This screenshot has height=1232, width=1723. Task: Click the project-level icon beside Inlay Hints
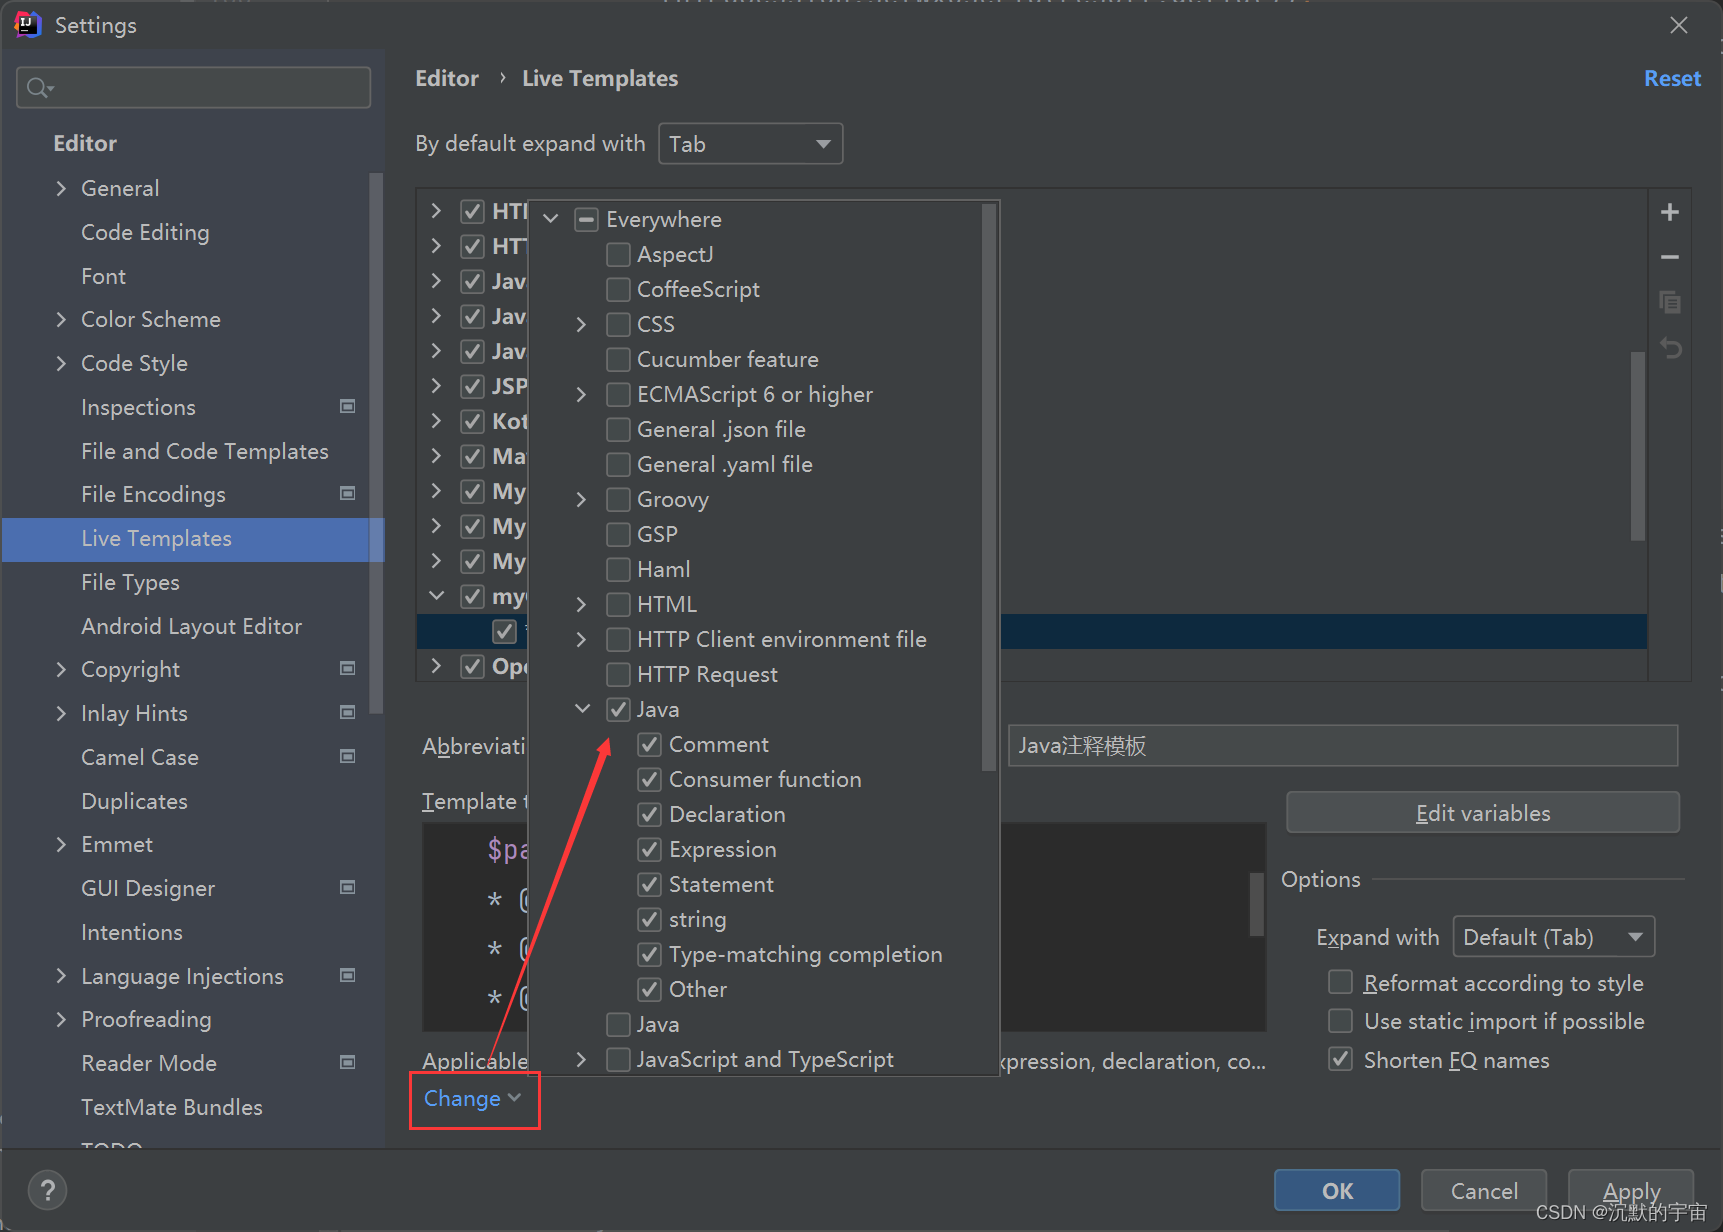tap(348, 712)
